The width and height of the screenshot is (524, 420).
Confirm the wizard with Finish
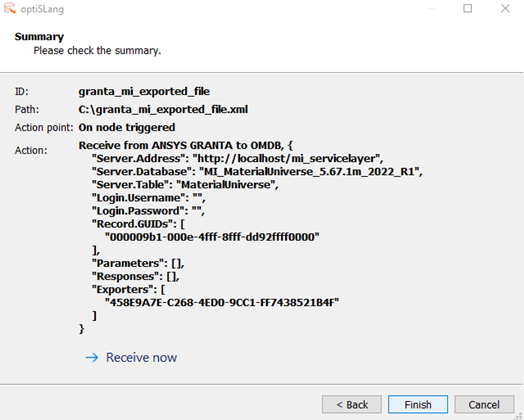(x=418, y=405)
